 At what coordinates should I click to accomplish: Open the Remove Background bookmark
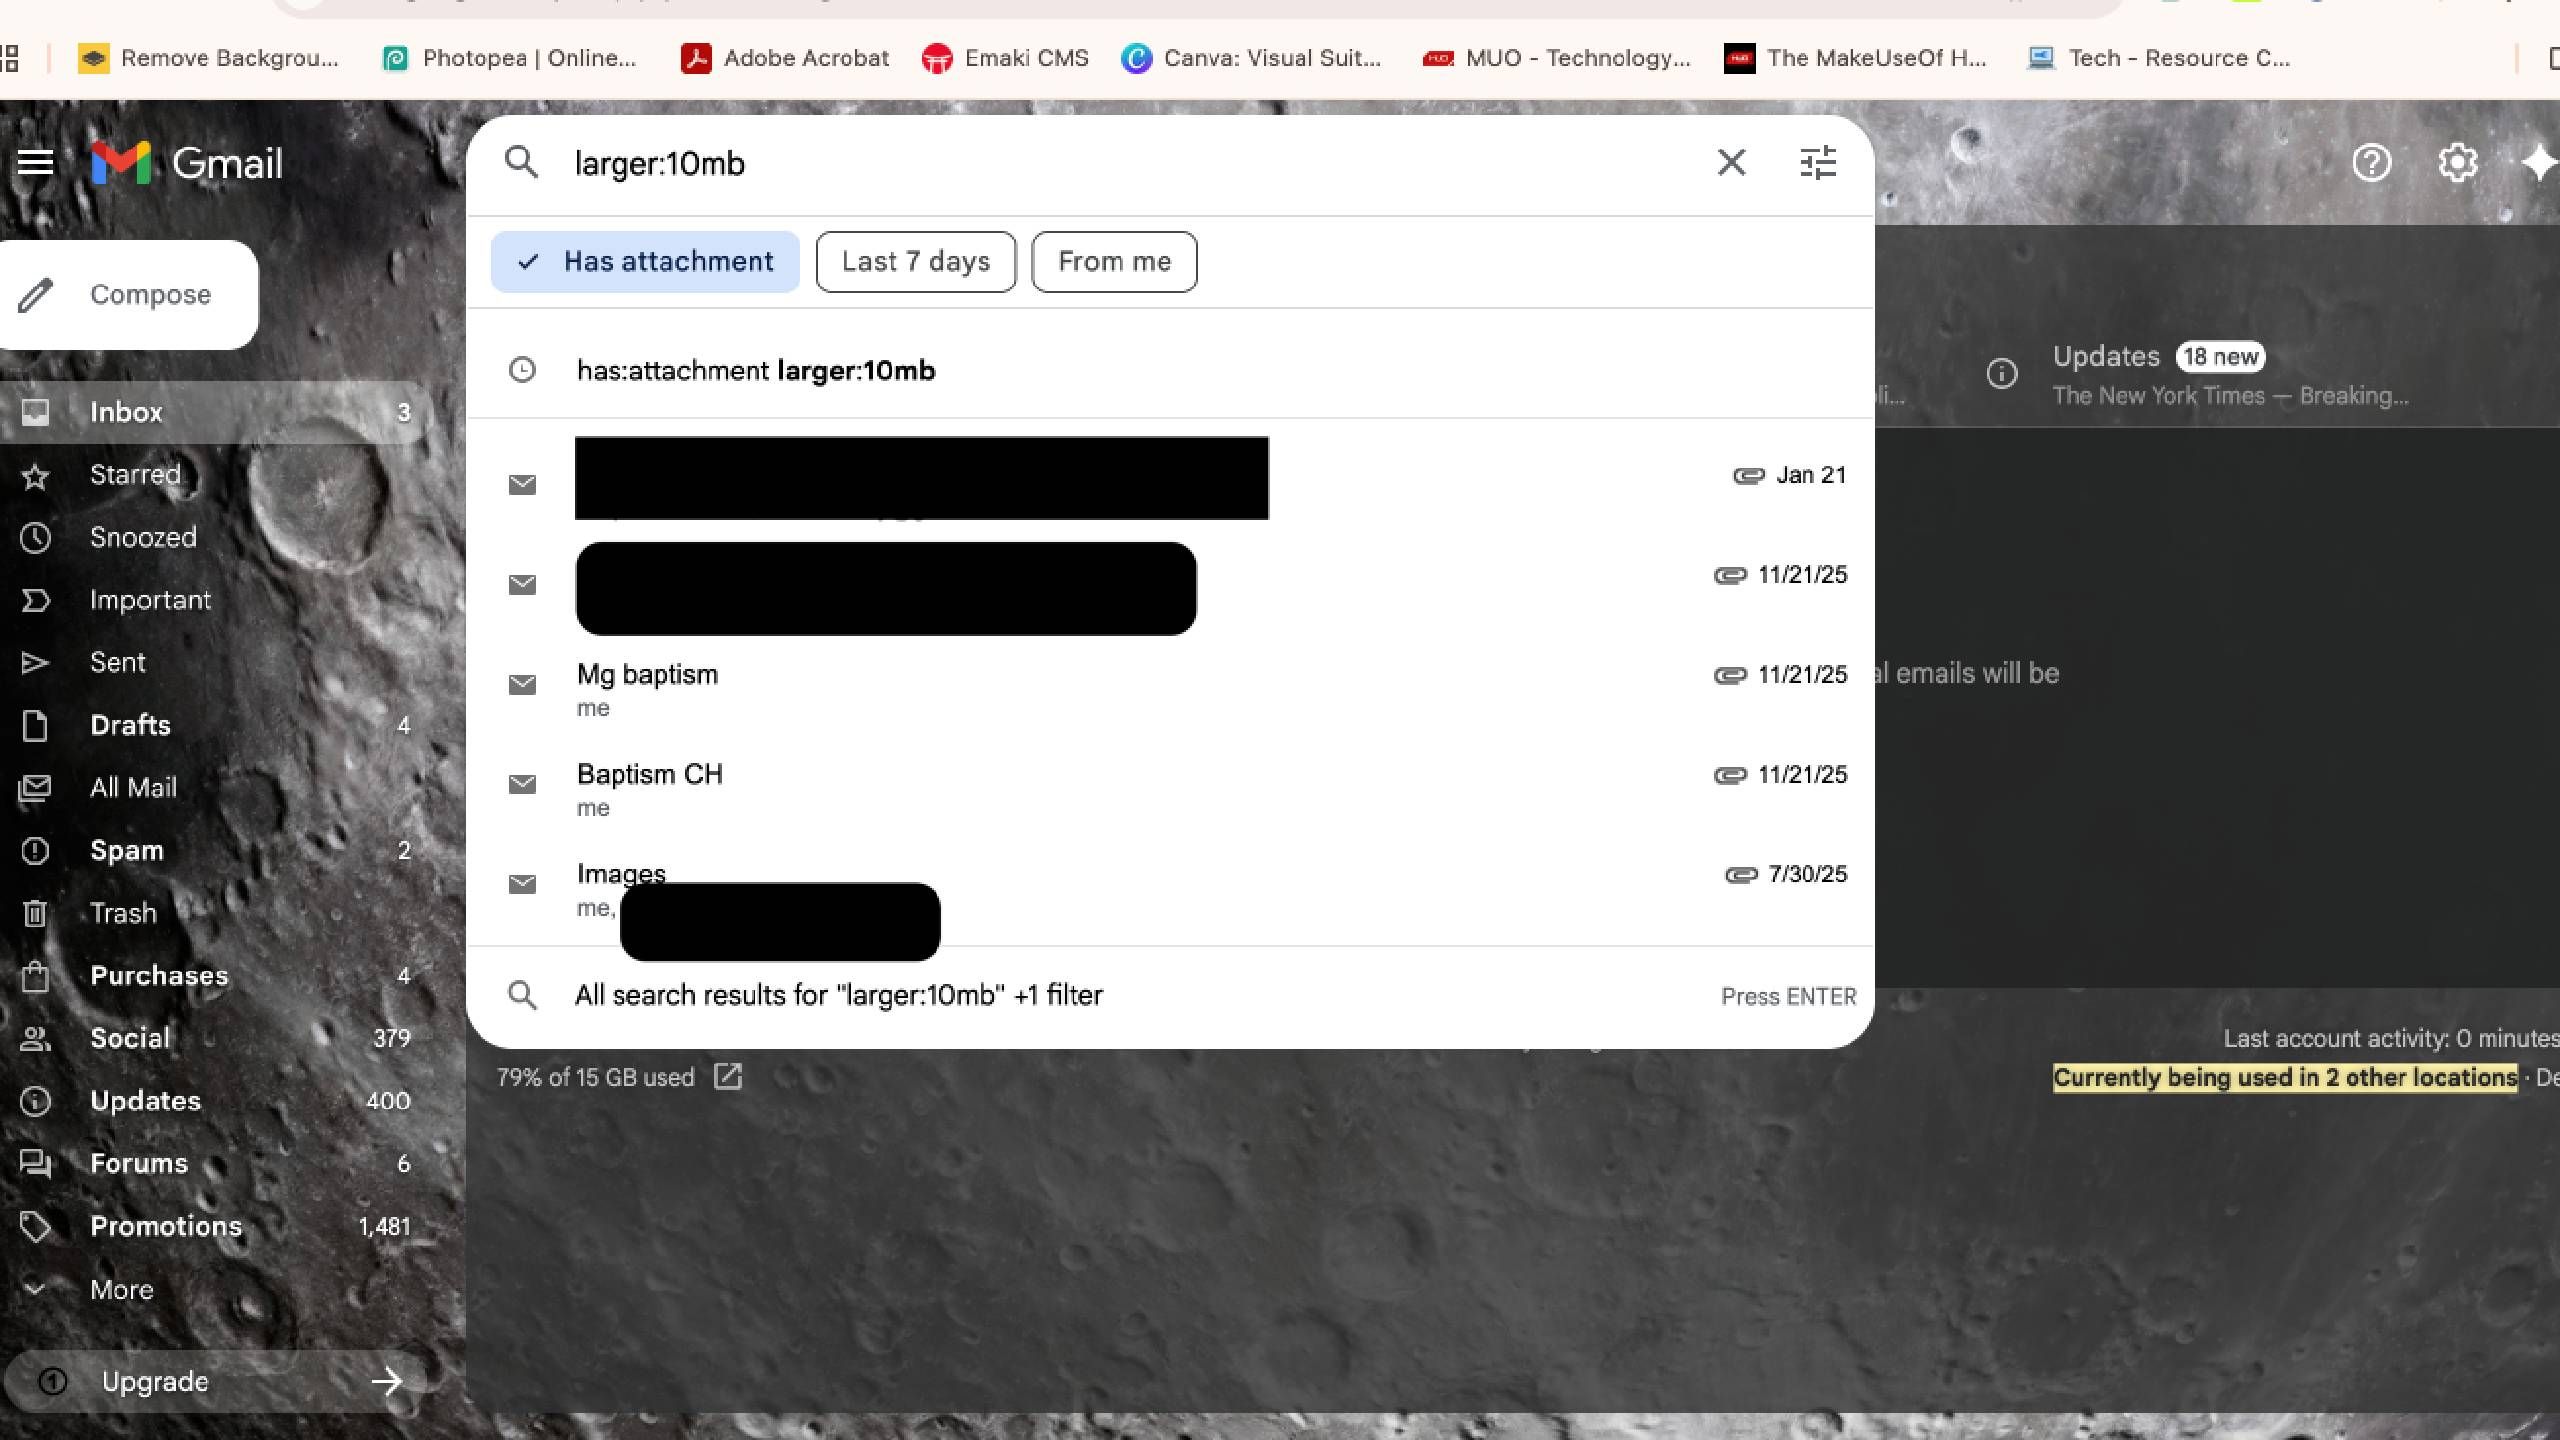click(209, 58)
